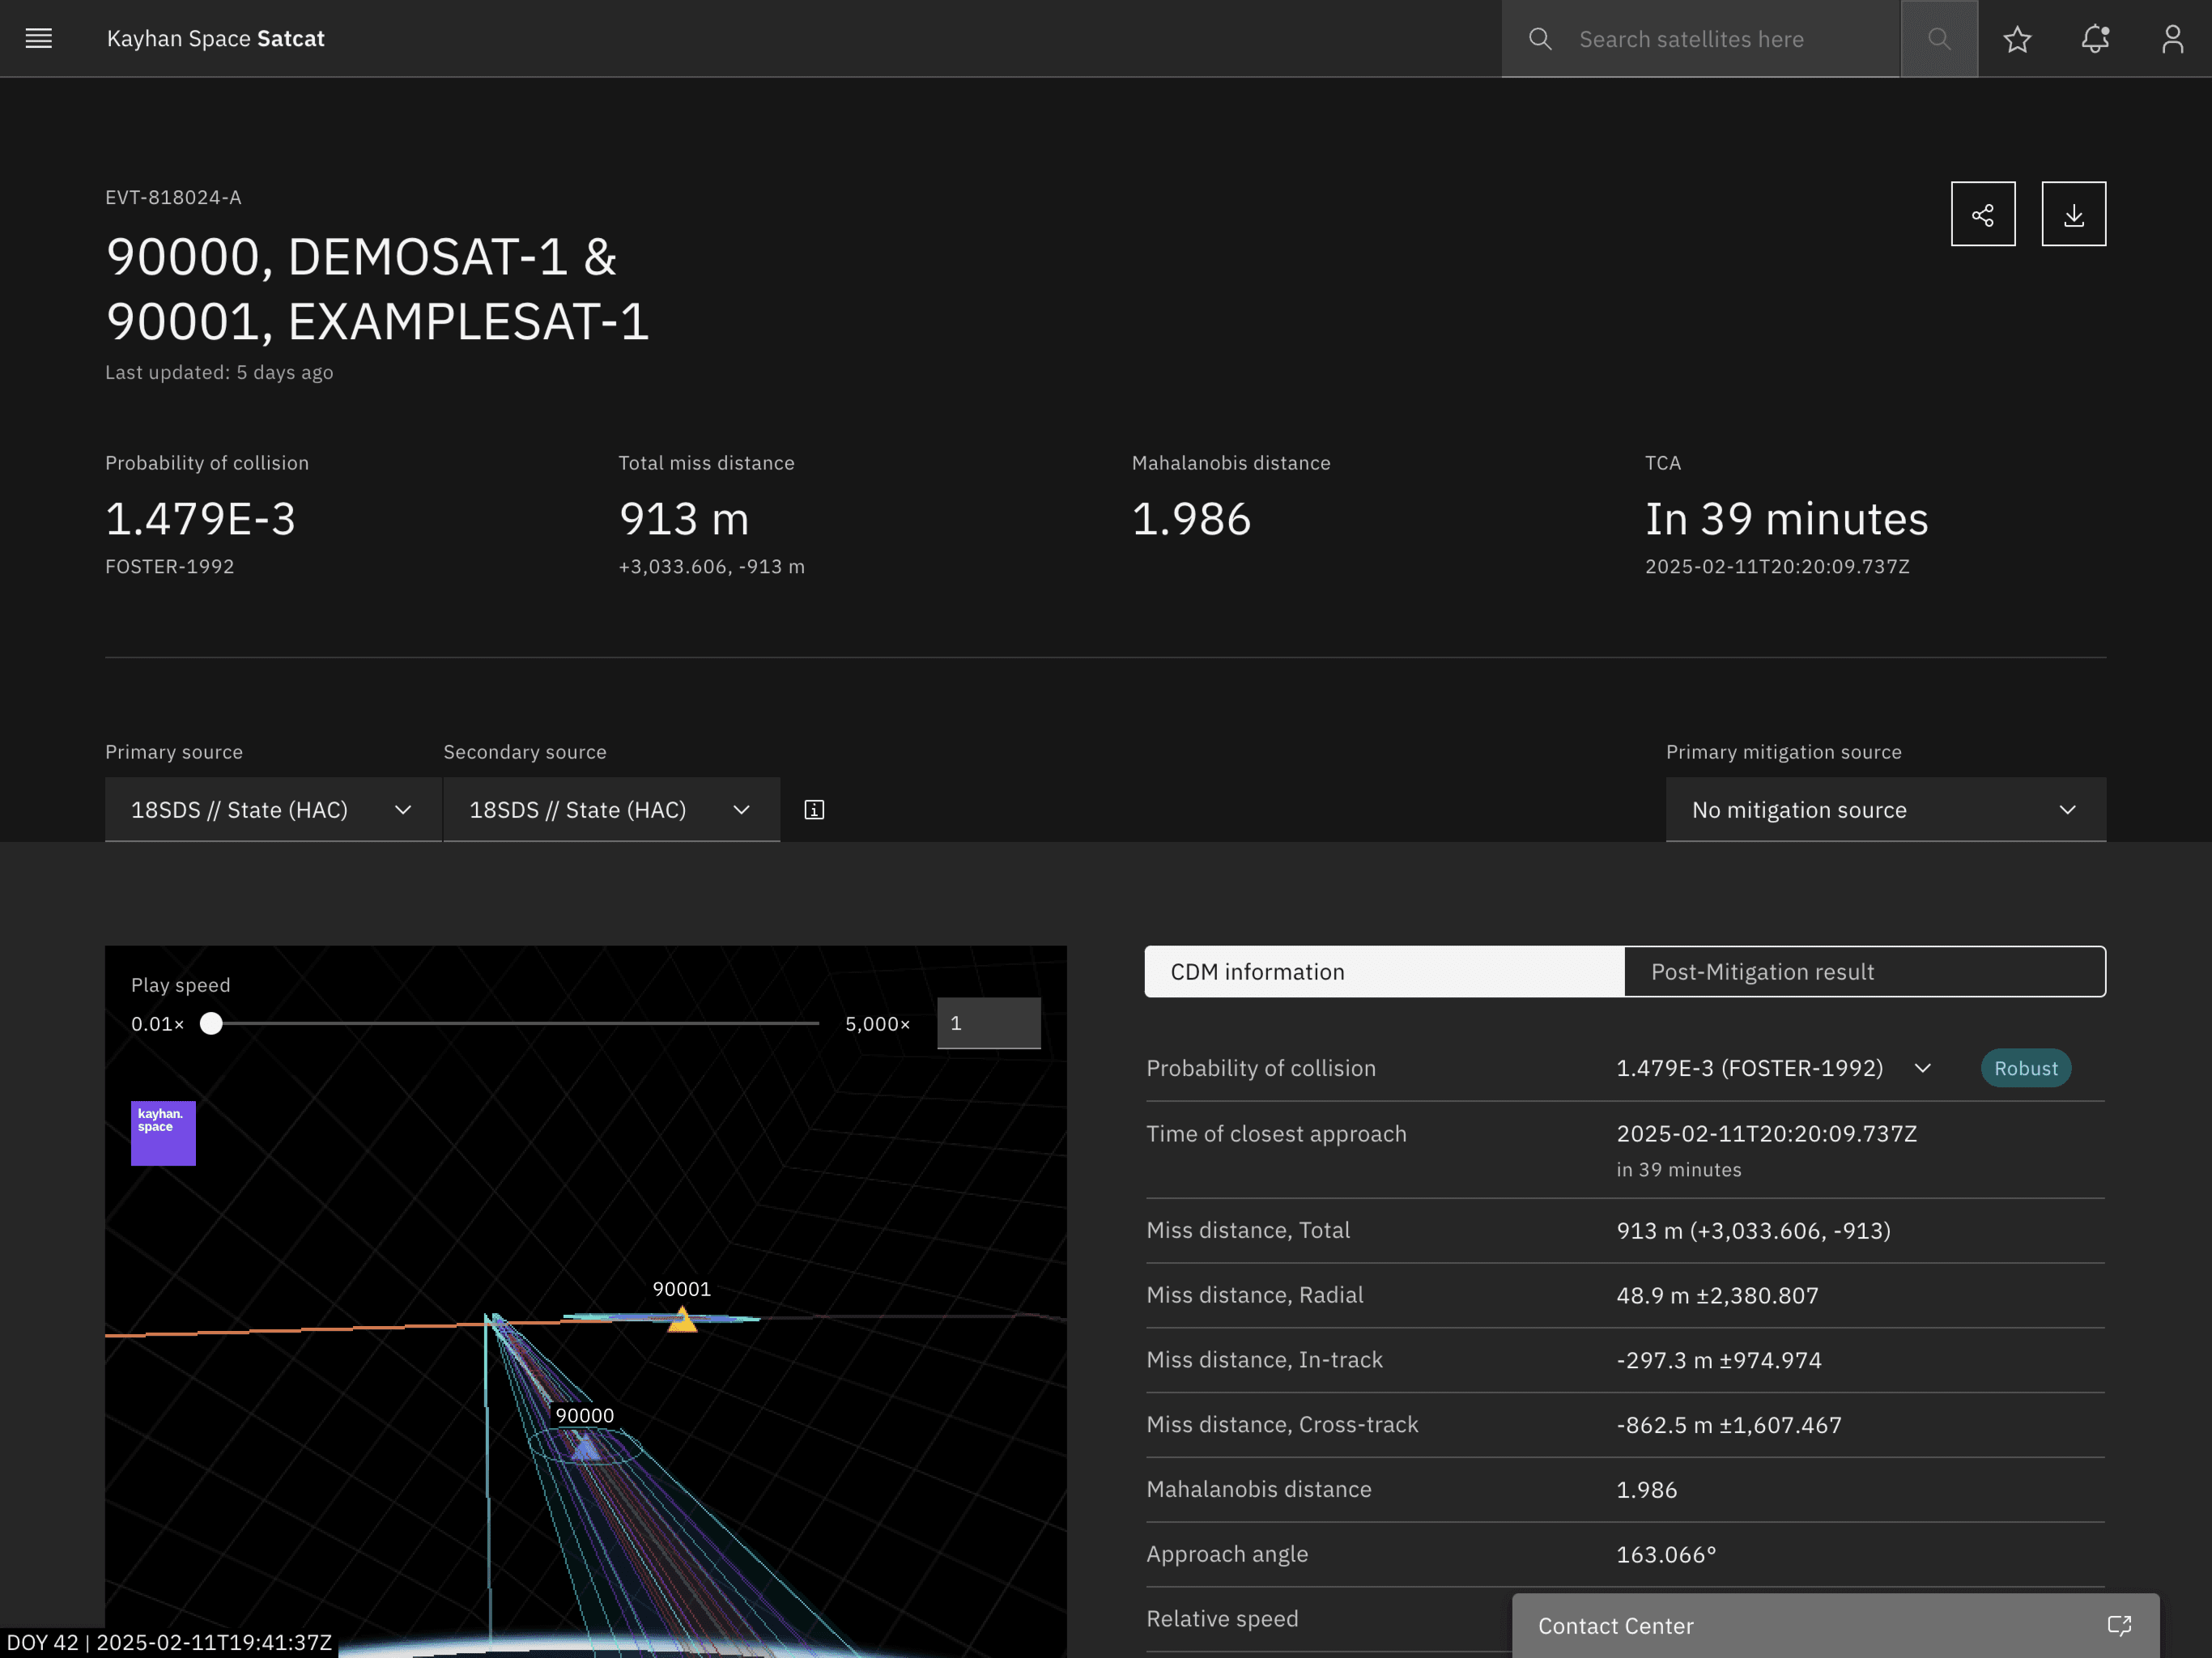This screenshot has height=1658, width=2212.
Task: Open the user account icon
Action: pos(2172,39)
